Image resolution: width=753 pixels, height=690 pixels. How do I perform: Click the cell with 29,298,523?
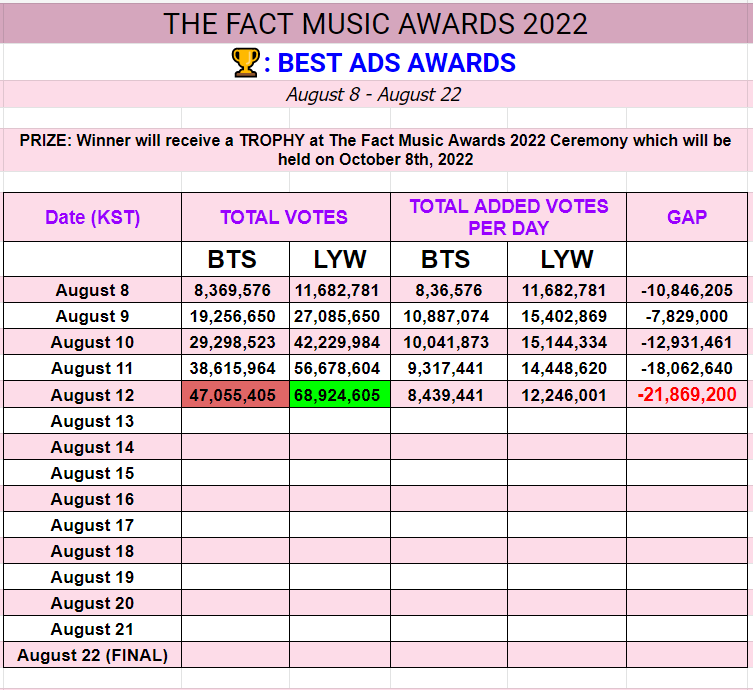click(235, 342)
